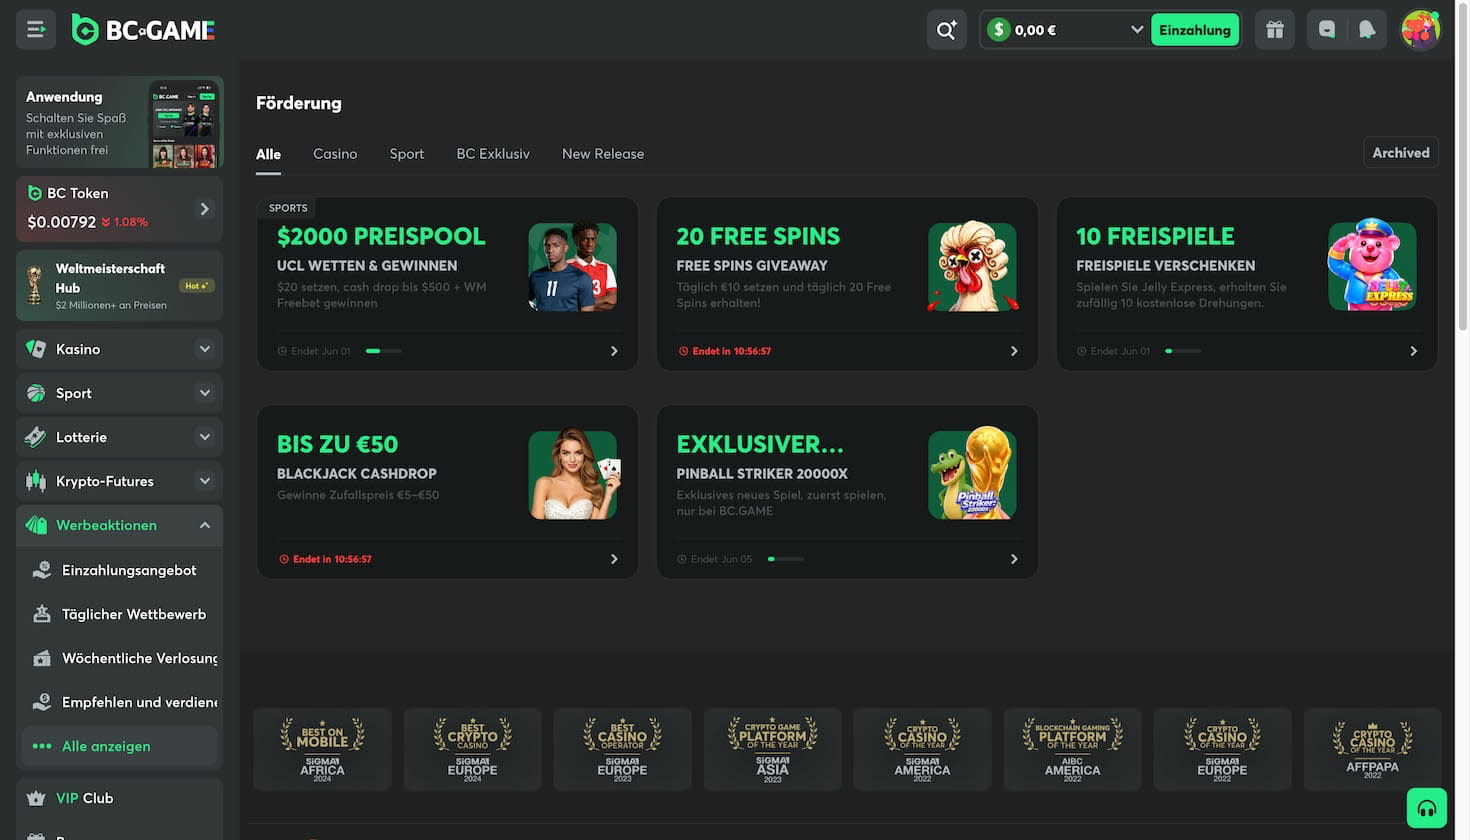Viewport: 1470px width, 840px height.
Task: Click the Pinball Striker progress bar
Action: coord(785,559)
